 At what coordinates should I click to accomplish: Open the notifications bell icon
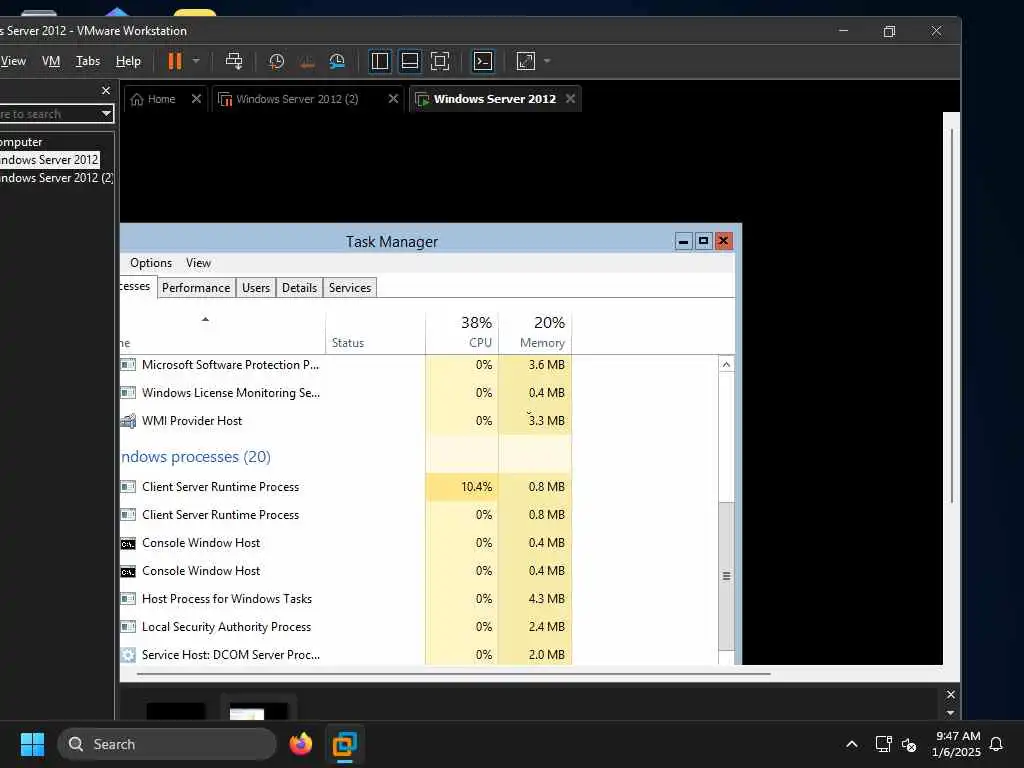[x=997, y=744]
